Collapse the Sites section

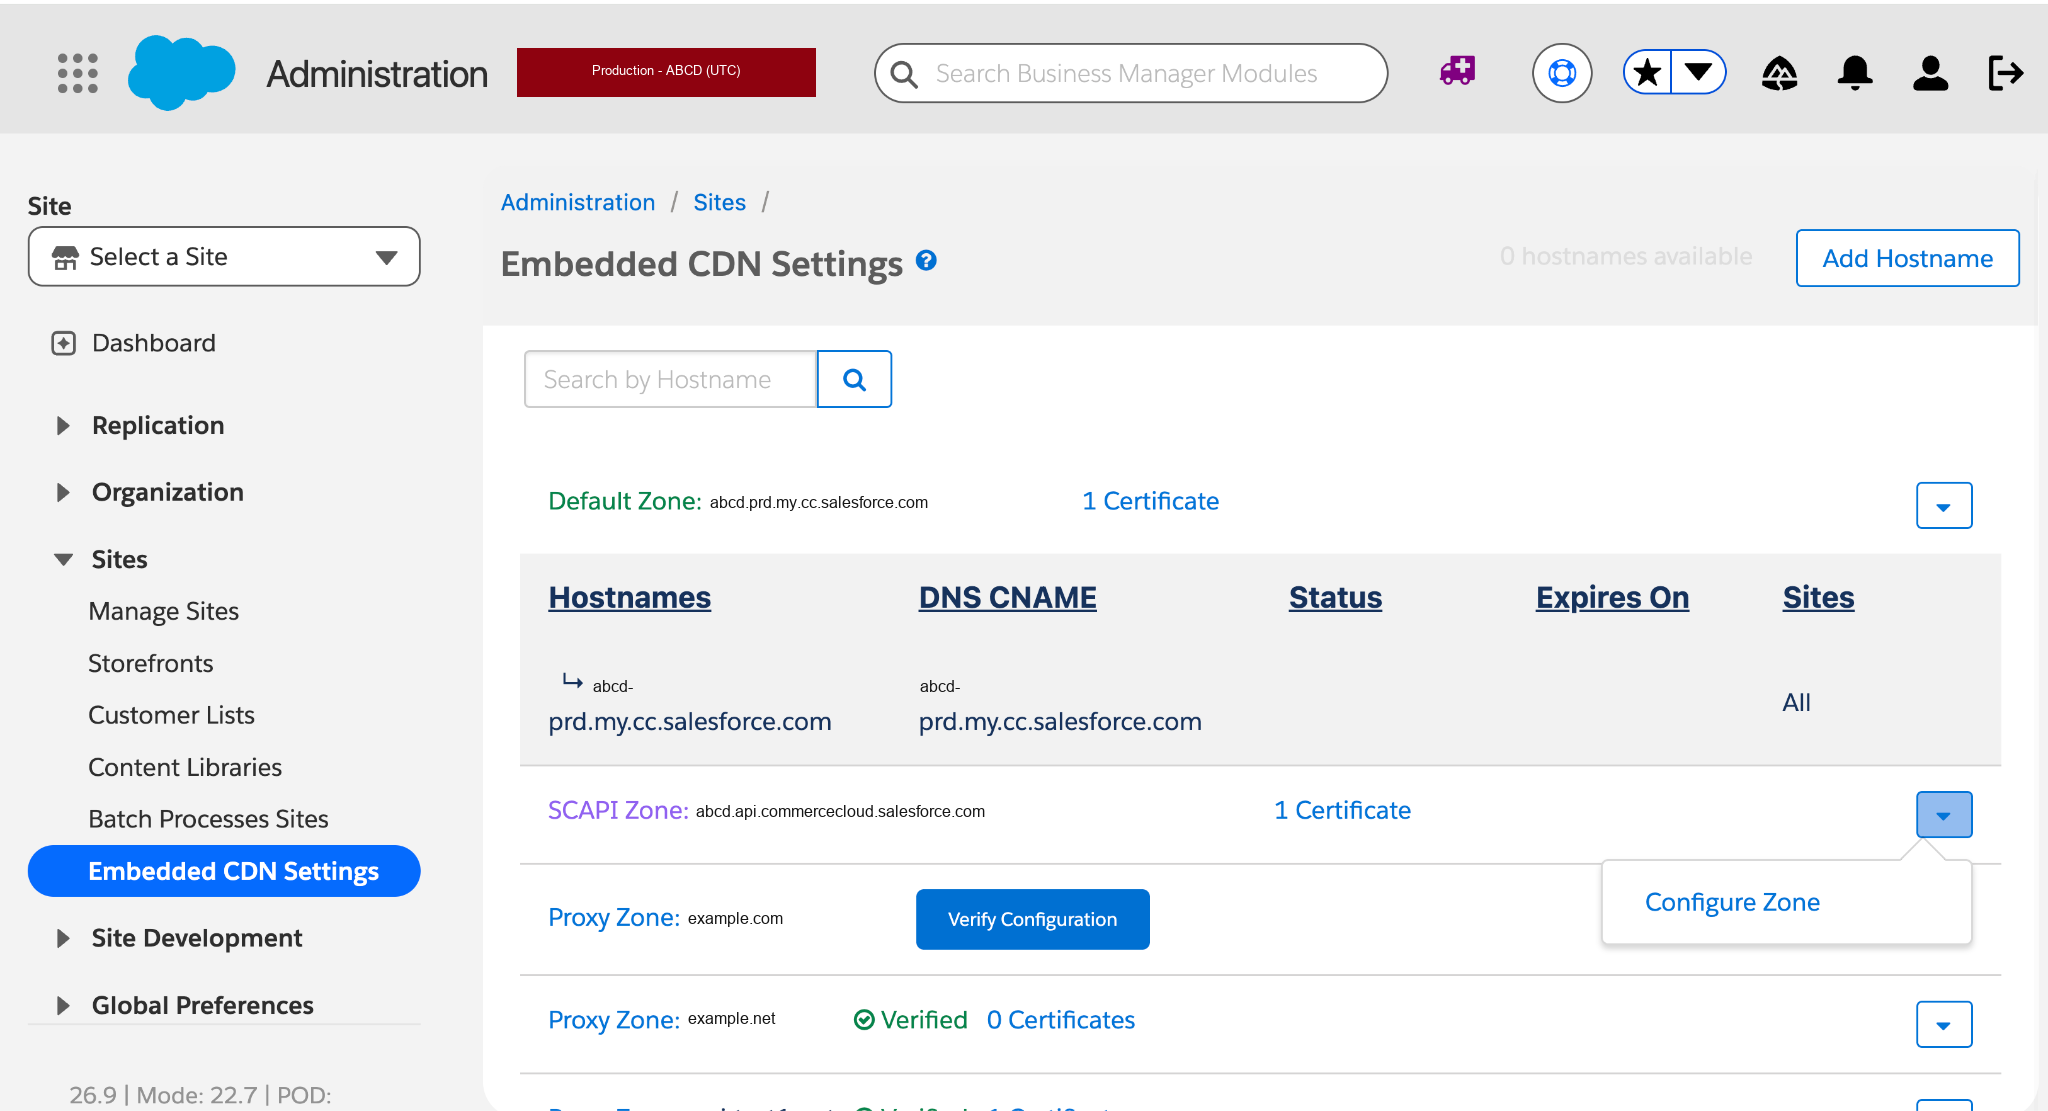[63, 559]
